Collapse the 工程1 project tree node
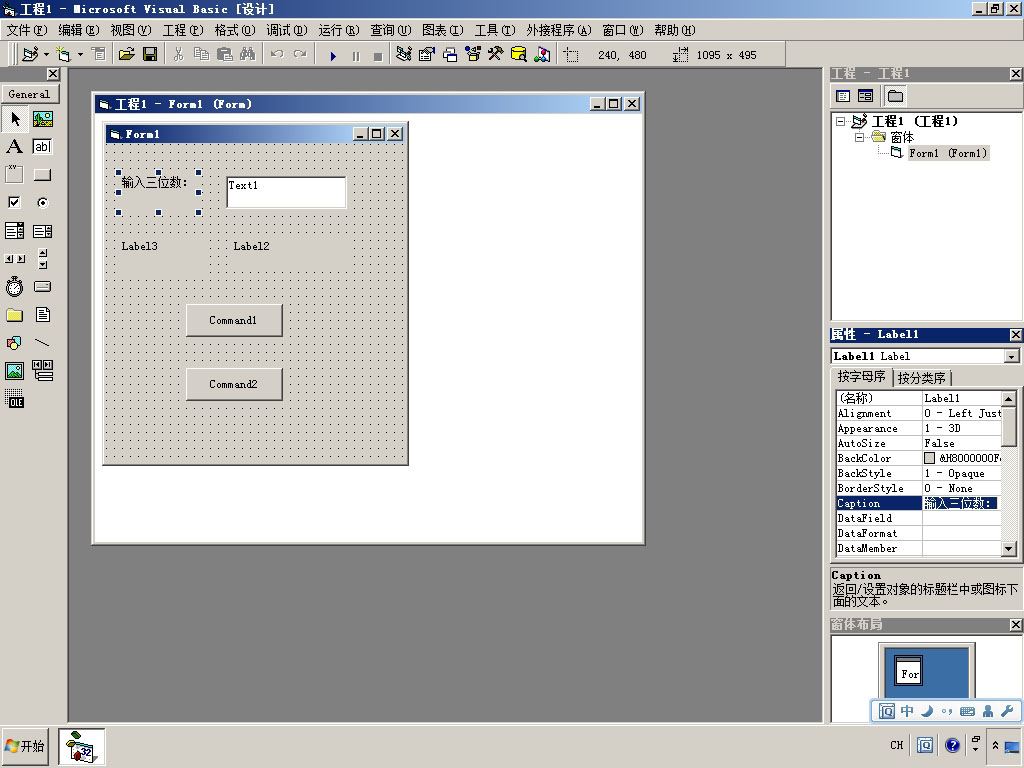Viewport: 1024px width, 768px height. 841,121
